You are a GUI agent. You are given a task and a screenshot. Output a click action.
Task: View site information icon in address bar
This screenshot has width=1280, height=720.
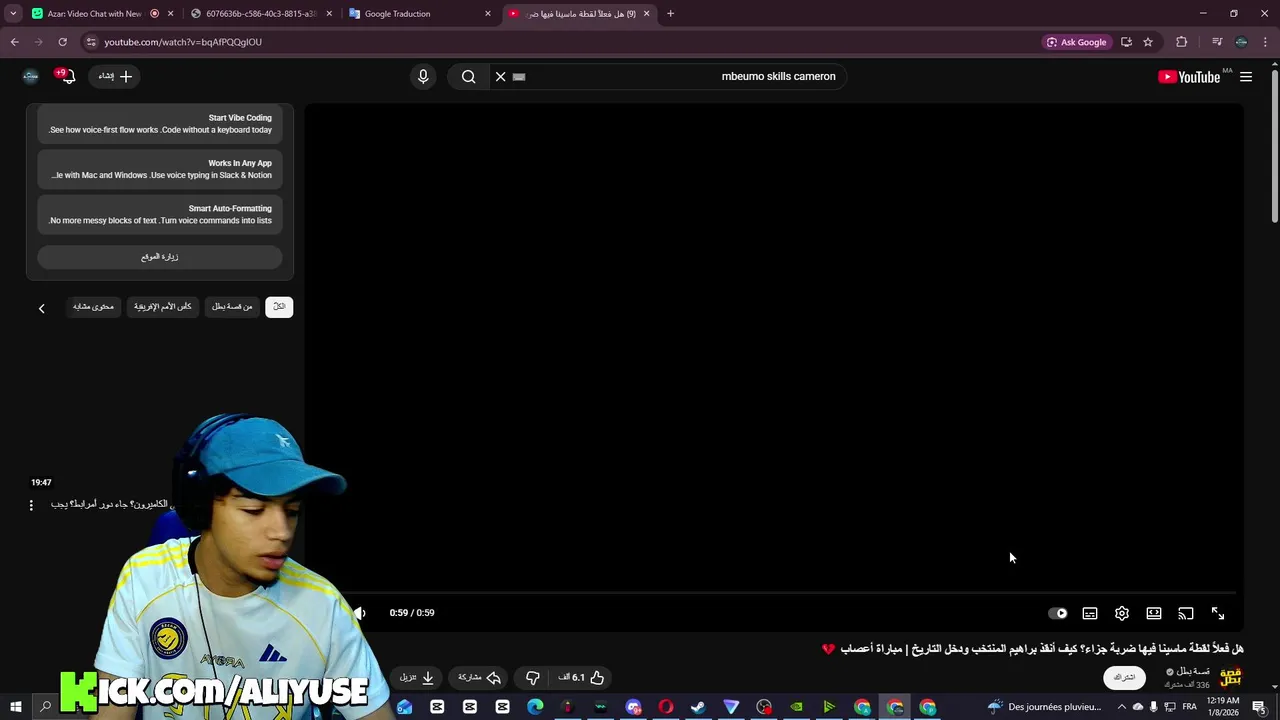[91, 42]
